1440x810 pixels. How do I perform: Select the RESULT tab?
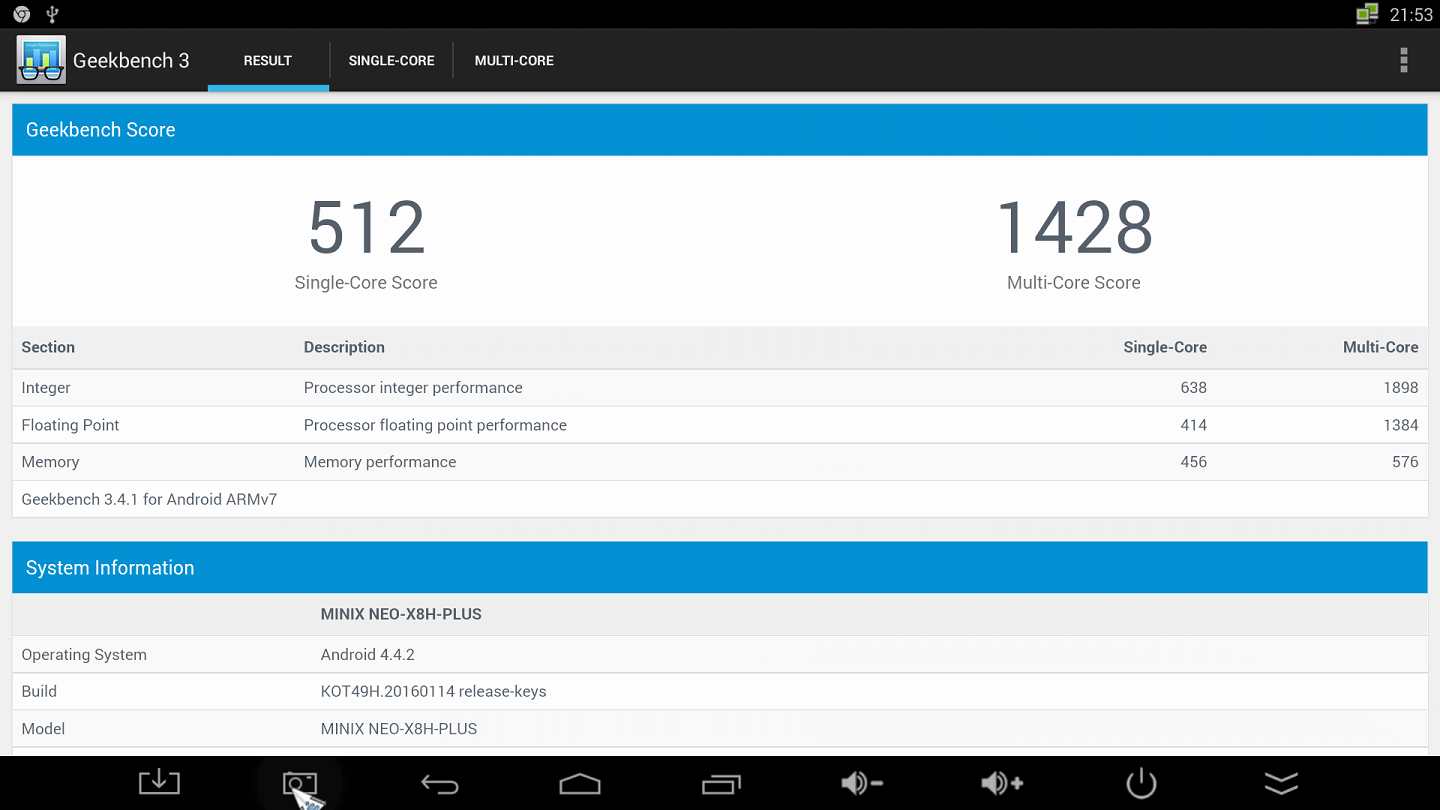[x=268, y=60]
